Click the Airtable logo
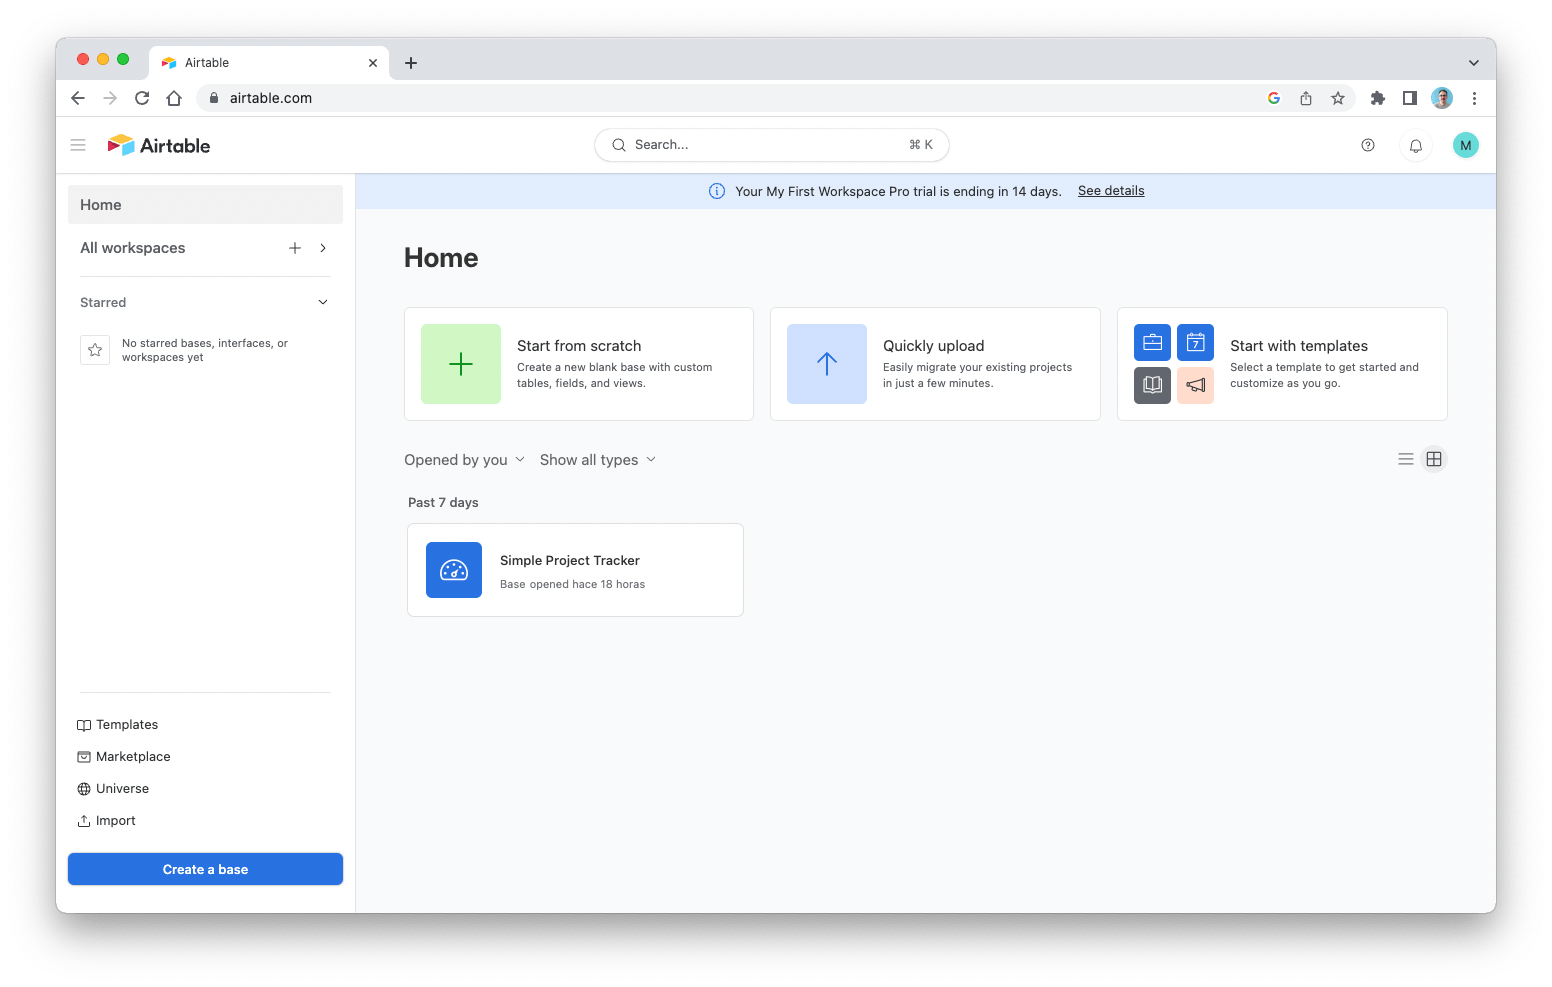 [x=158, y=144]
